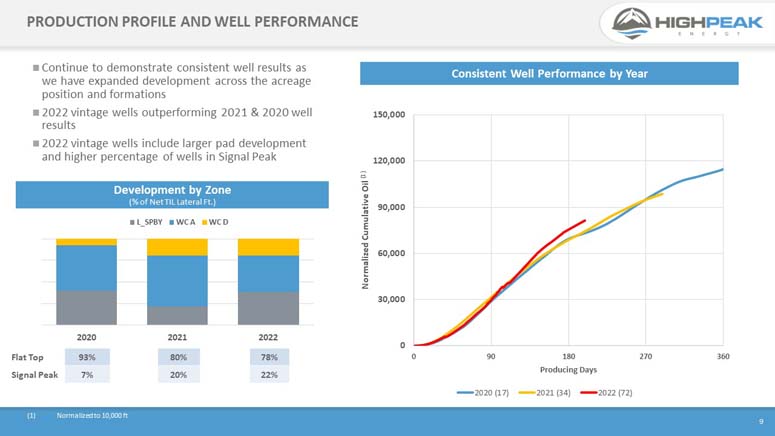This screenshot has height=436, width=775.
Task: Select the 'Producing Days' axis title
Action: 568,370
